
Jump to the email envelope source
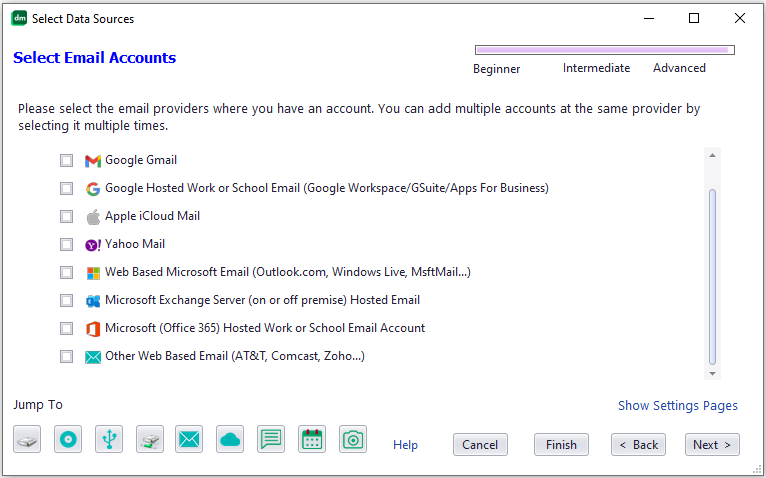click(189, 439)
